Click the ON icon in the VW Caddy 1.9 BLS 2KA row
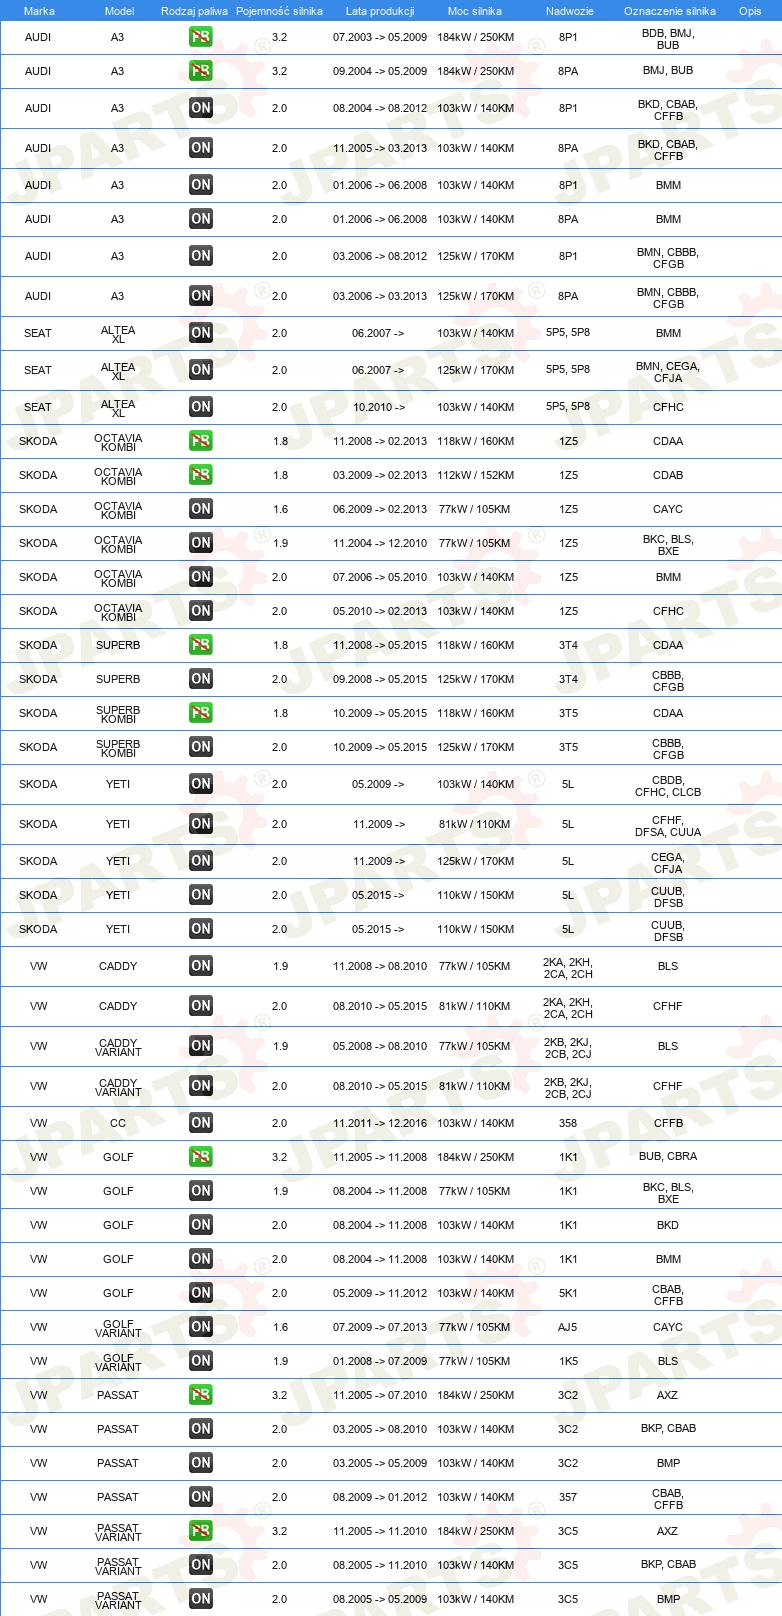The height and width of the screenshot is (1616, 782). (x=201, y=966)
